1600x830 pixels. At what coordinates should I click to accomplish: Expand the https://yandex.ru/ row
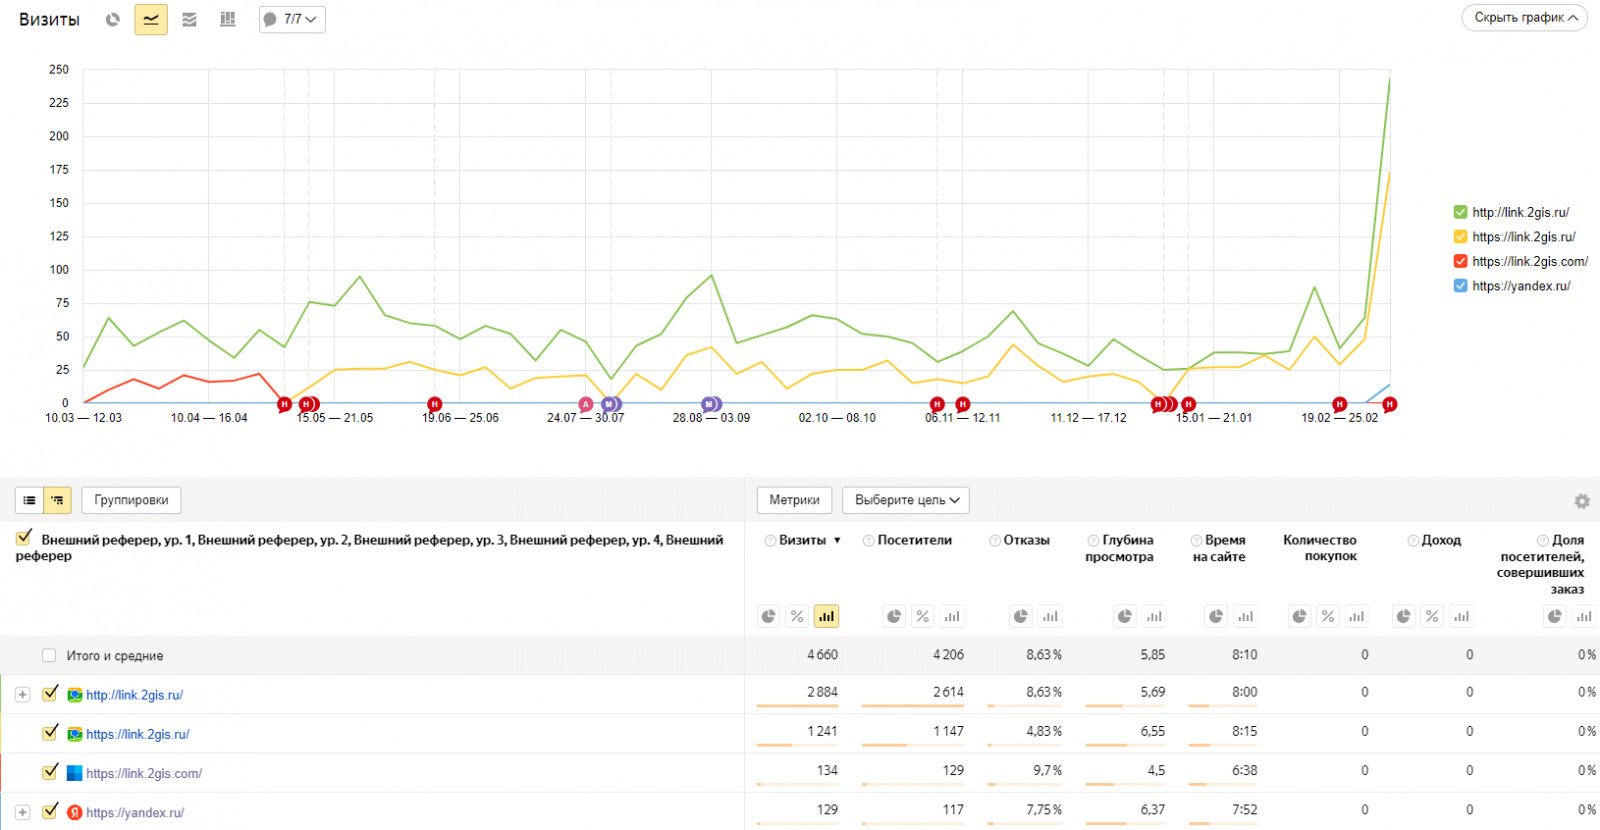22,812
